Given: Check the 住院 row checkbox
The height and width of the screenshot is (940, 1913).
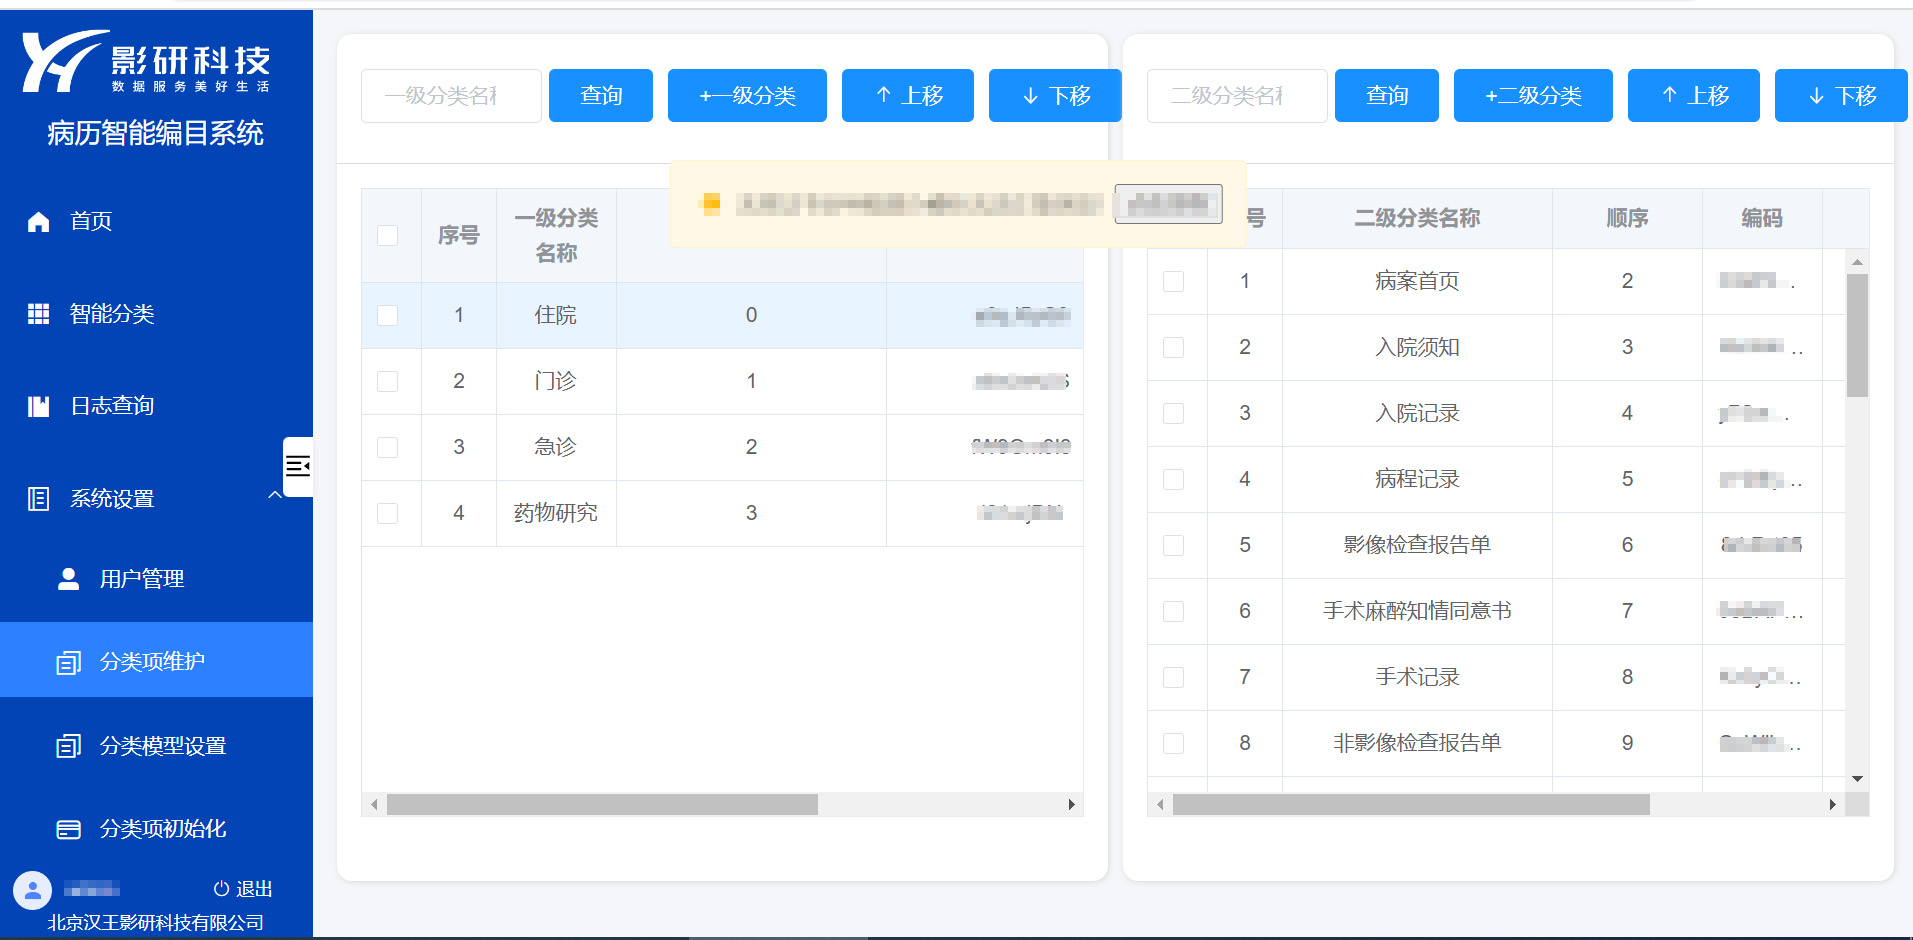Looking at the screenshot, I should tap(388, 315).
